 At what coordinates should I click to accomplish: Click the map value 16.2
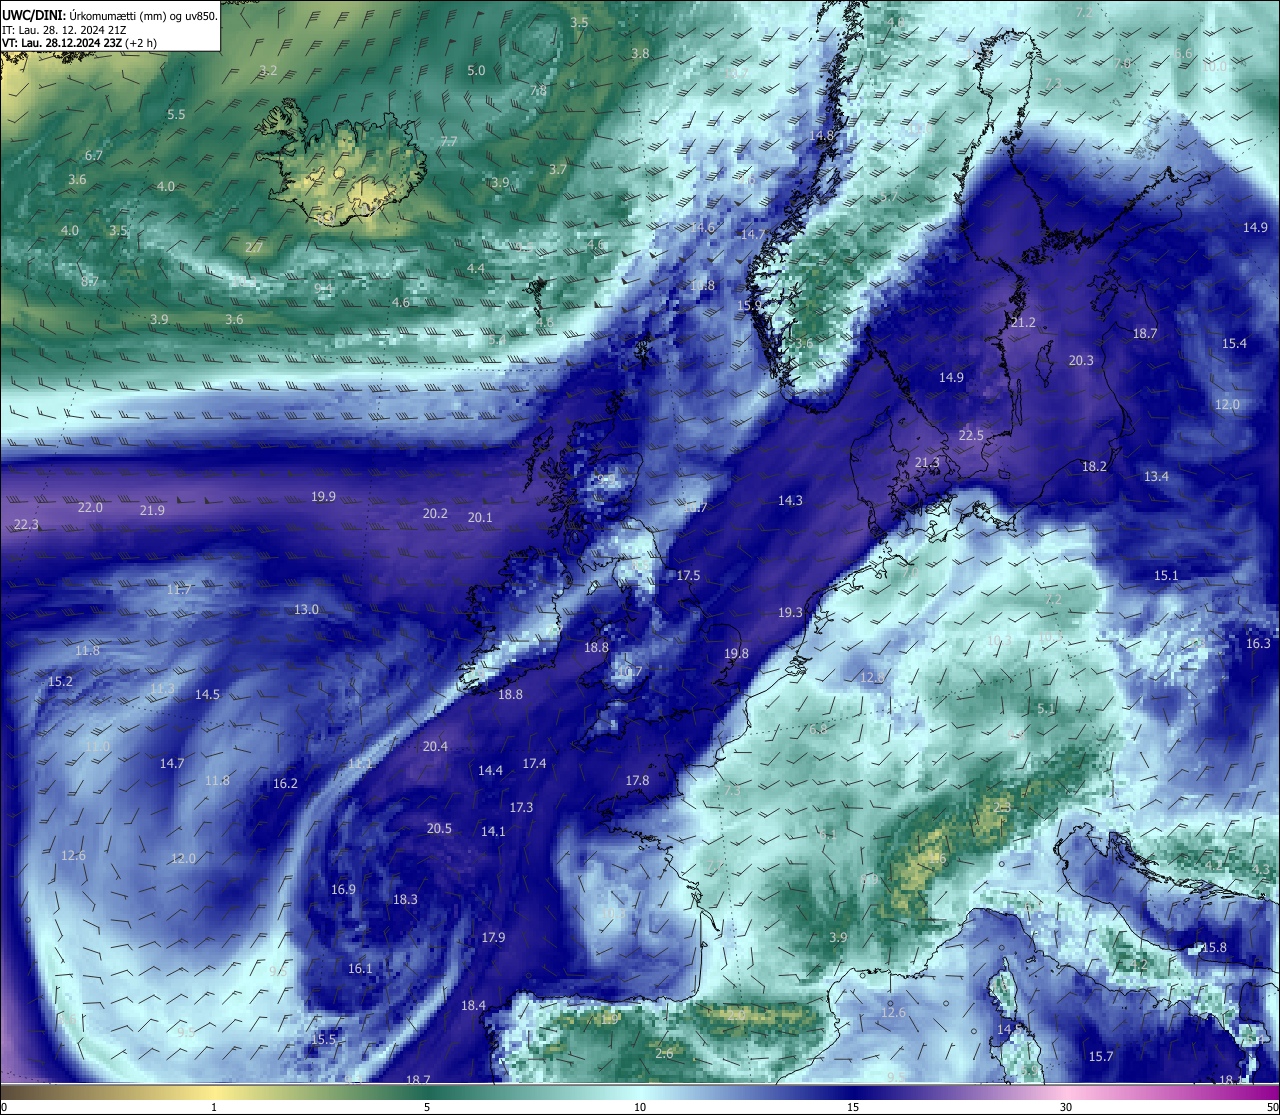click(285, 784)
